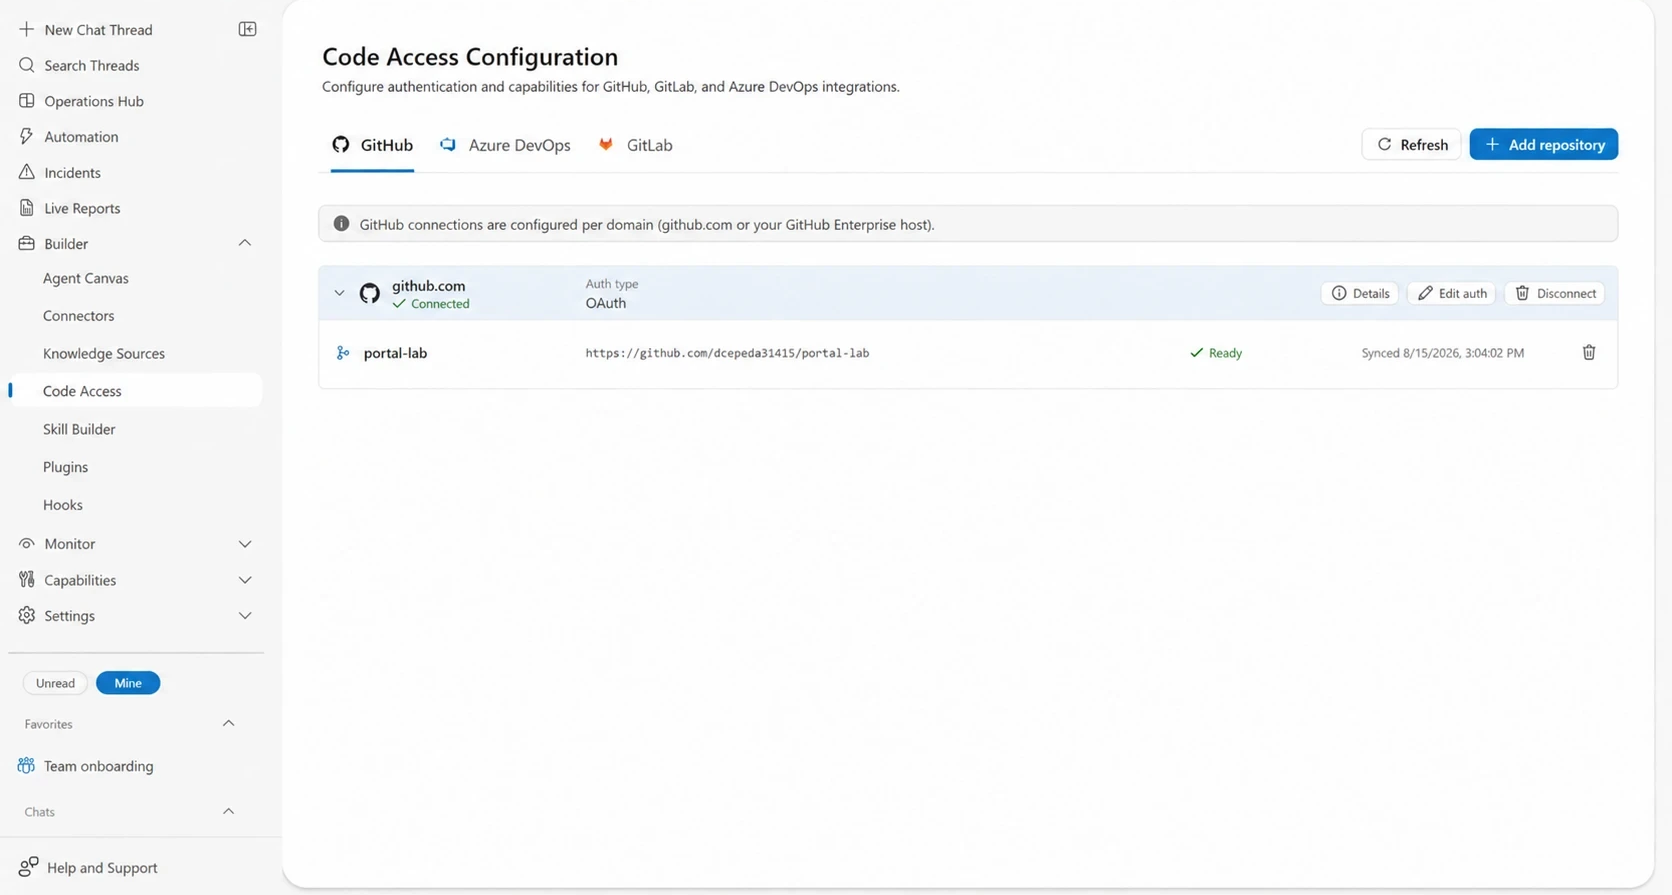
Task: Expand the Monitor section chevron
Action: 245,544
